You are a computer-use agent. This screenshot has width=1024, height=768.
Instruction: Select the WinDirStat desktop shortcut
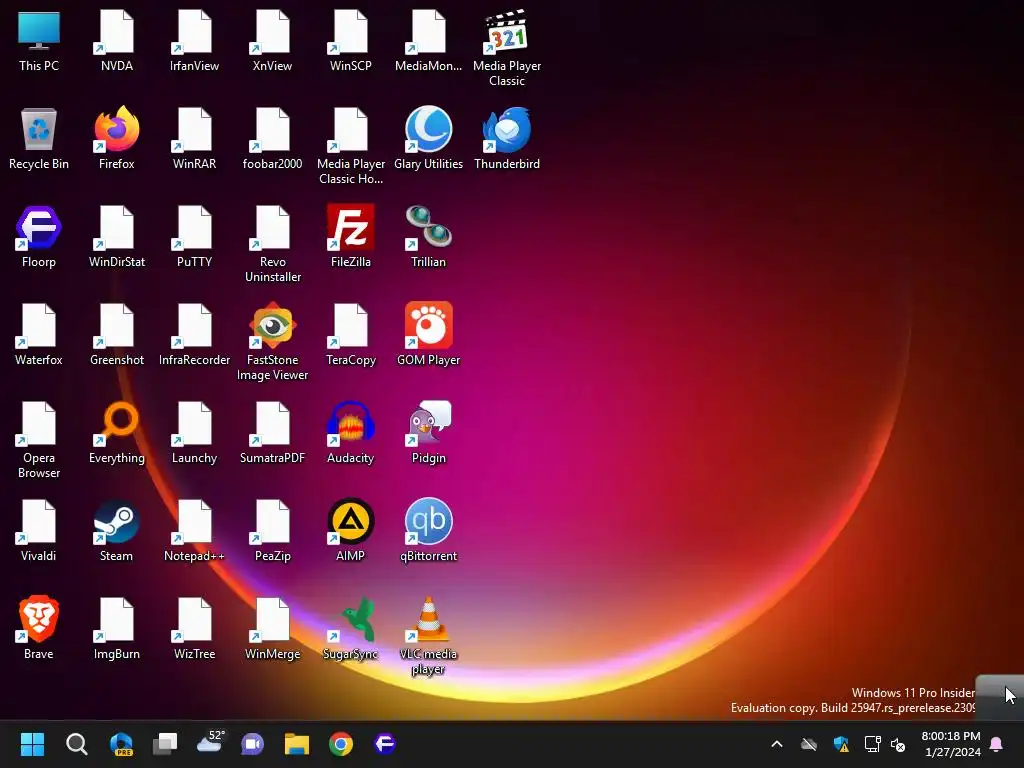(116, 237)
